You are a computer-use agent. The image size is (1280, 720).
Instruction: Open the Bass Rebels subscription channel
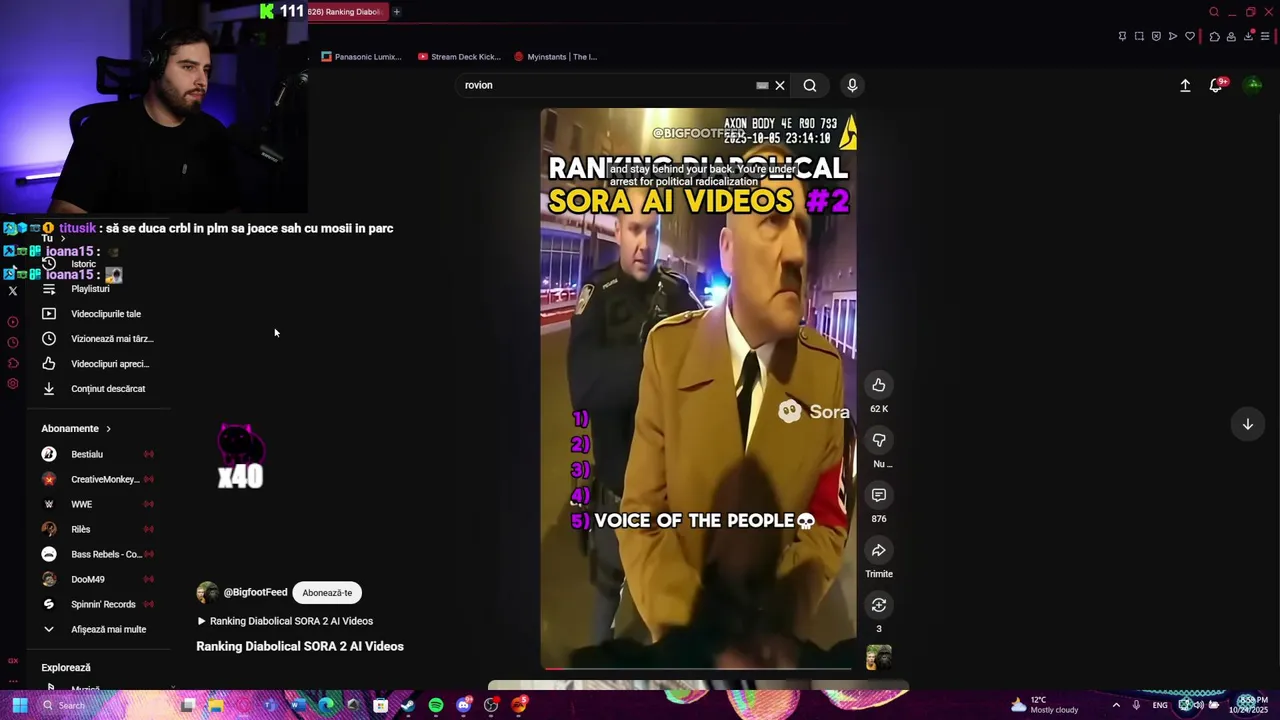click(98, 554)
